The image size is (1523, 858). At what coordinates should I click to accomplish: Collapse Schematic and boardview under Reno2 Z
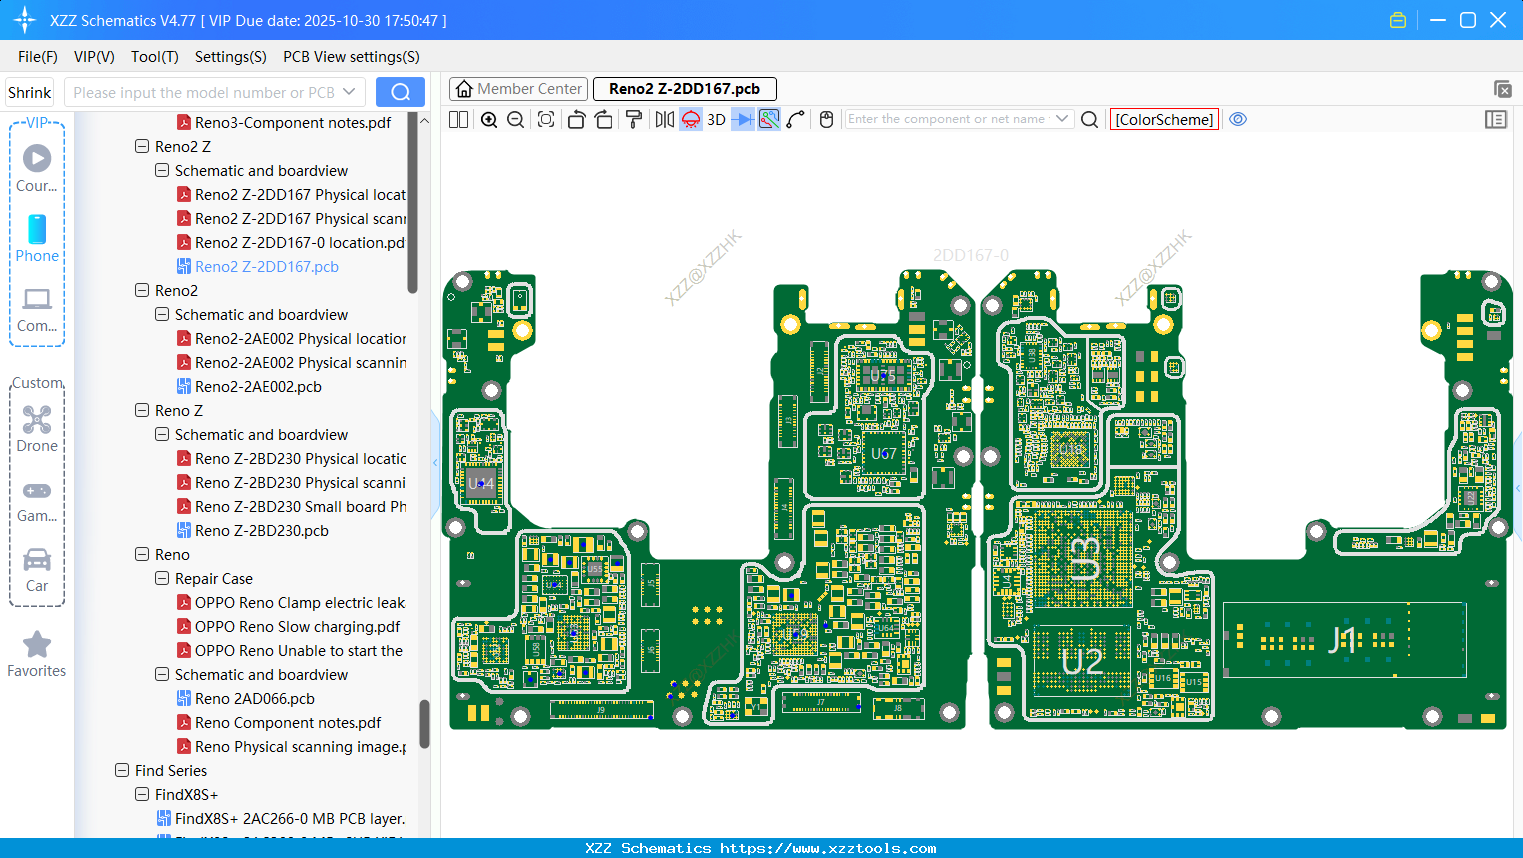point(162,171)
